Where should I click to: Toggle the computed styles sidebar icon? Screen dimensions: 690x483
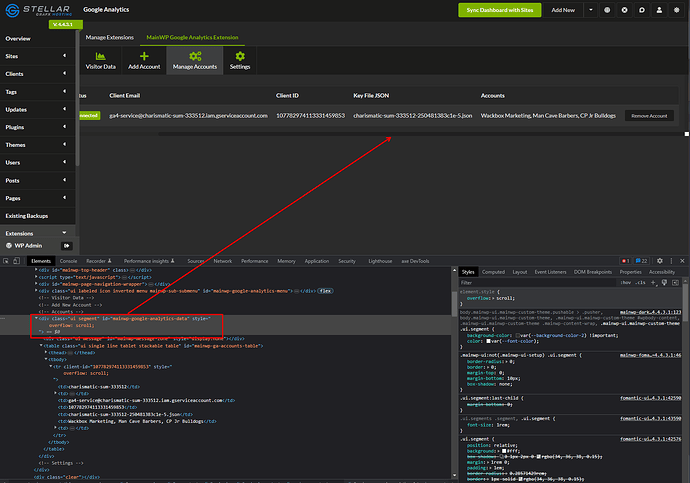click(675, 282)
